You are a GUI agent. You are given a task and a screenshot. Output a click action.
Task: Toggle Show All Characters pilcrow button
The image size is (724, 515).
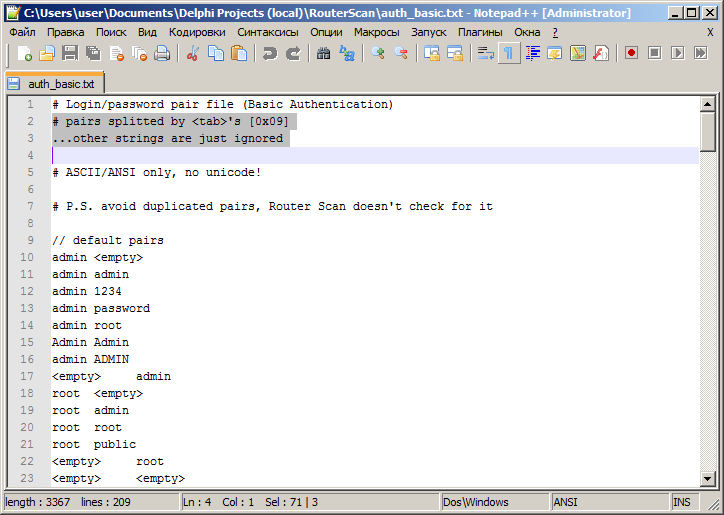tap(509, 53)
